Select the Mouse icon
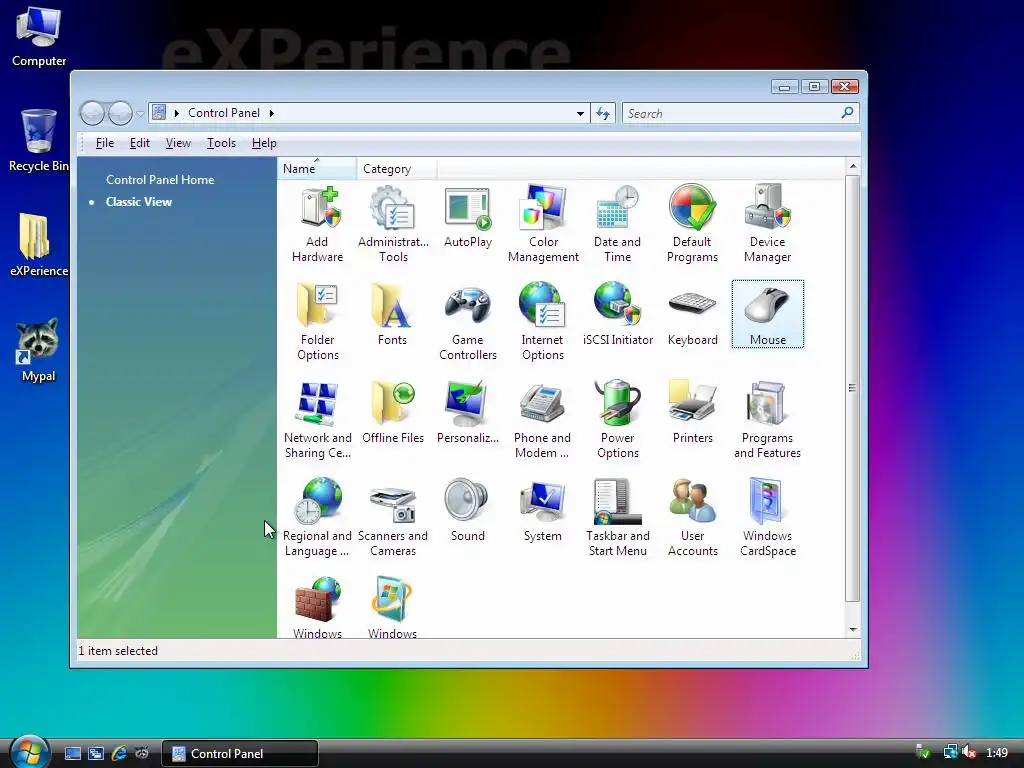Viewport: 1024px width, 768px height. tap(767, 314)
